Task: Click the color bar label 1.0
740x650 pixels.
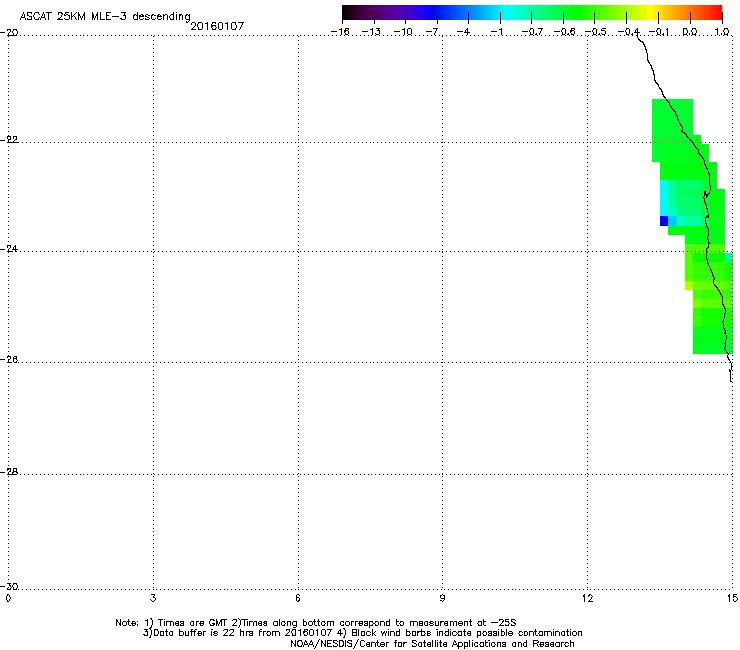Action: (722, 32)
